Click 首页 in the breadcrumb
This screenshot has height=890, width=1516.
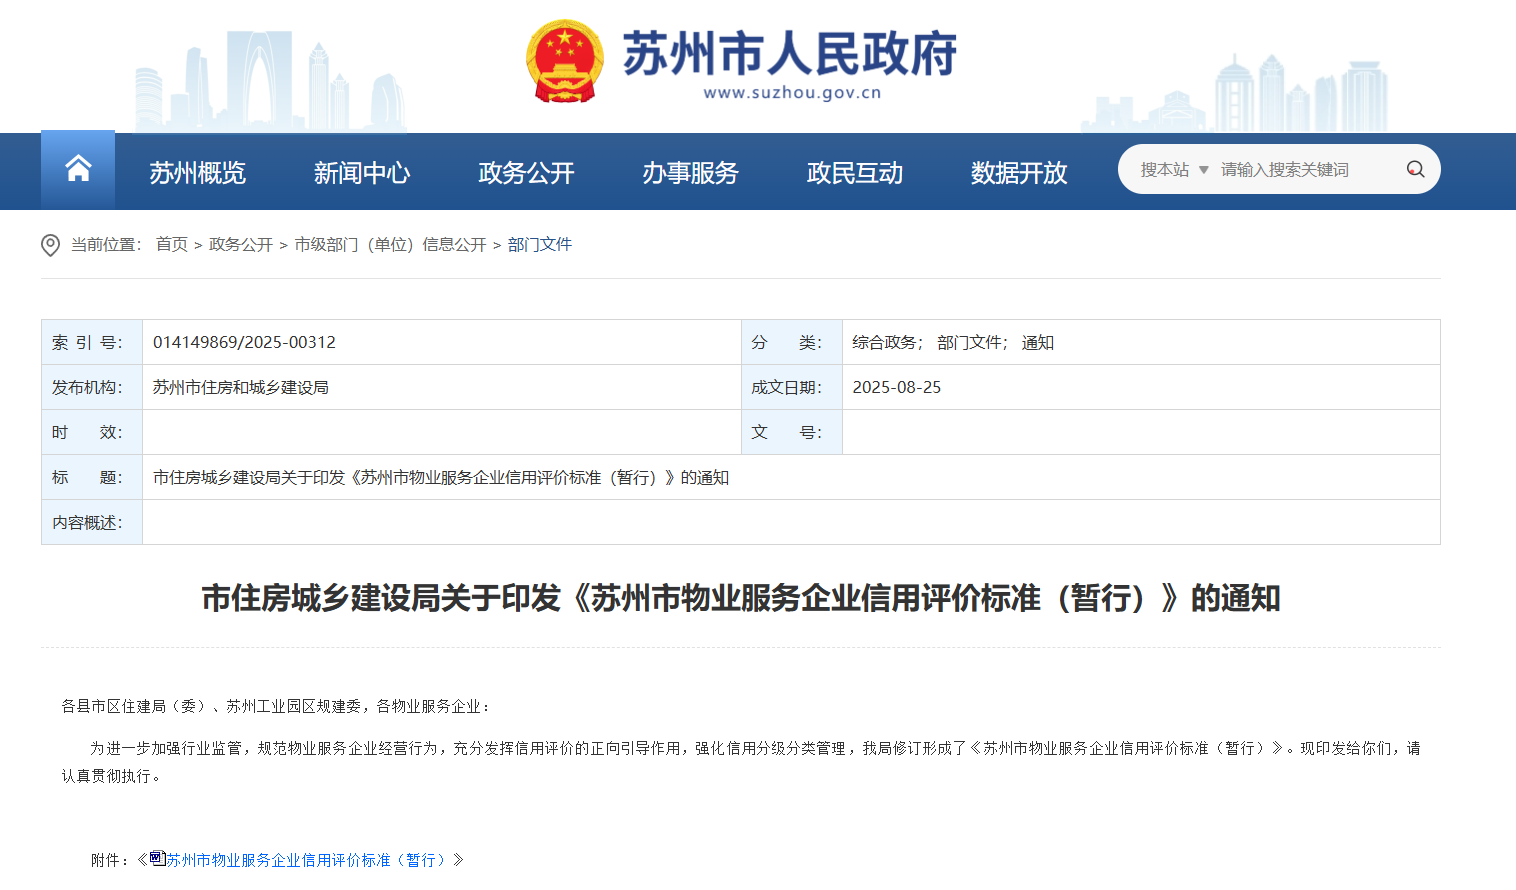point(171,245)
